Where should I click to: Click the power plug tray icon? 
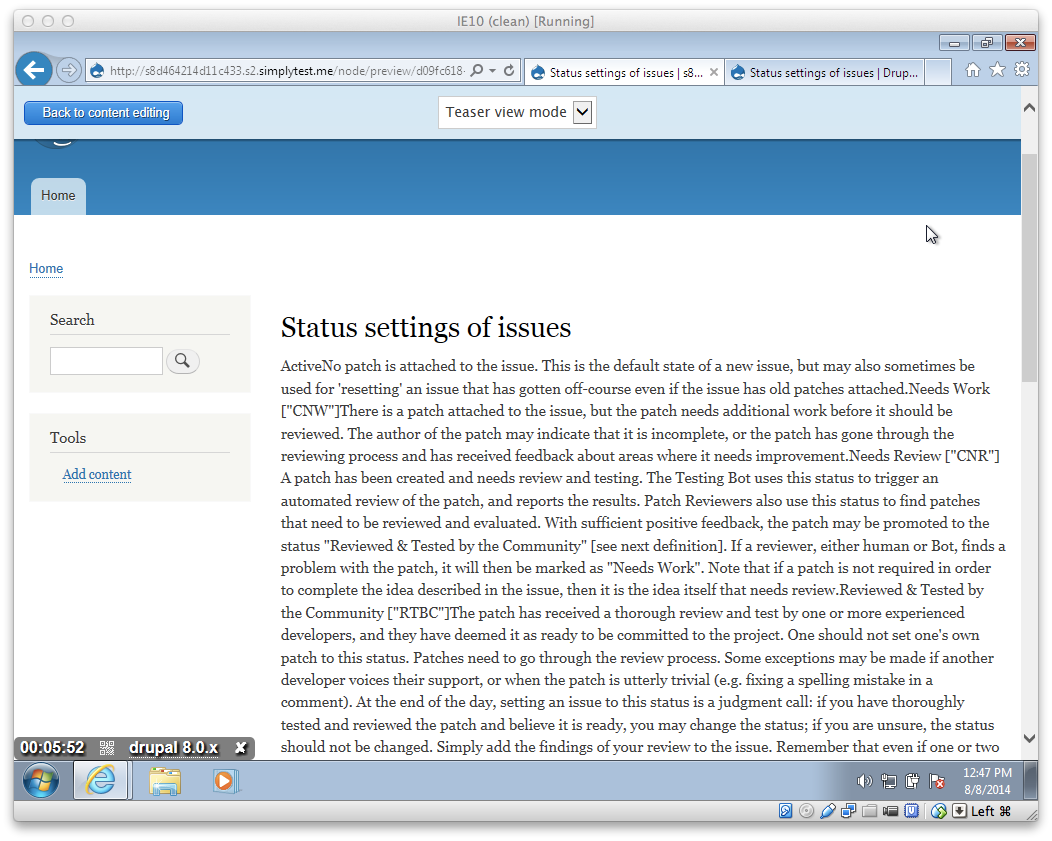[x=912, y=781]
